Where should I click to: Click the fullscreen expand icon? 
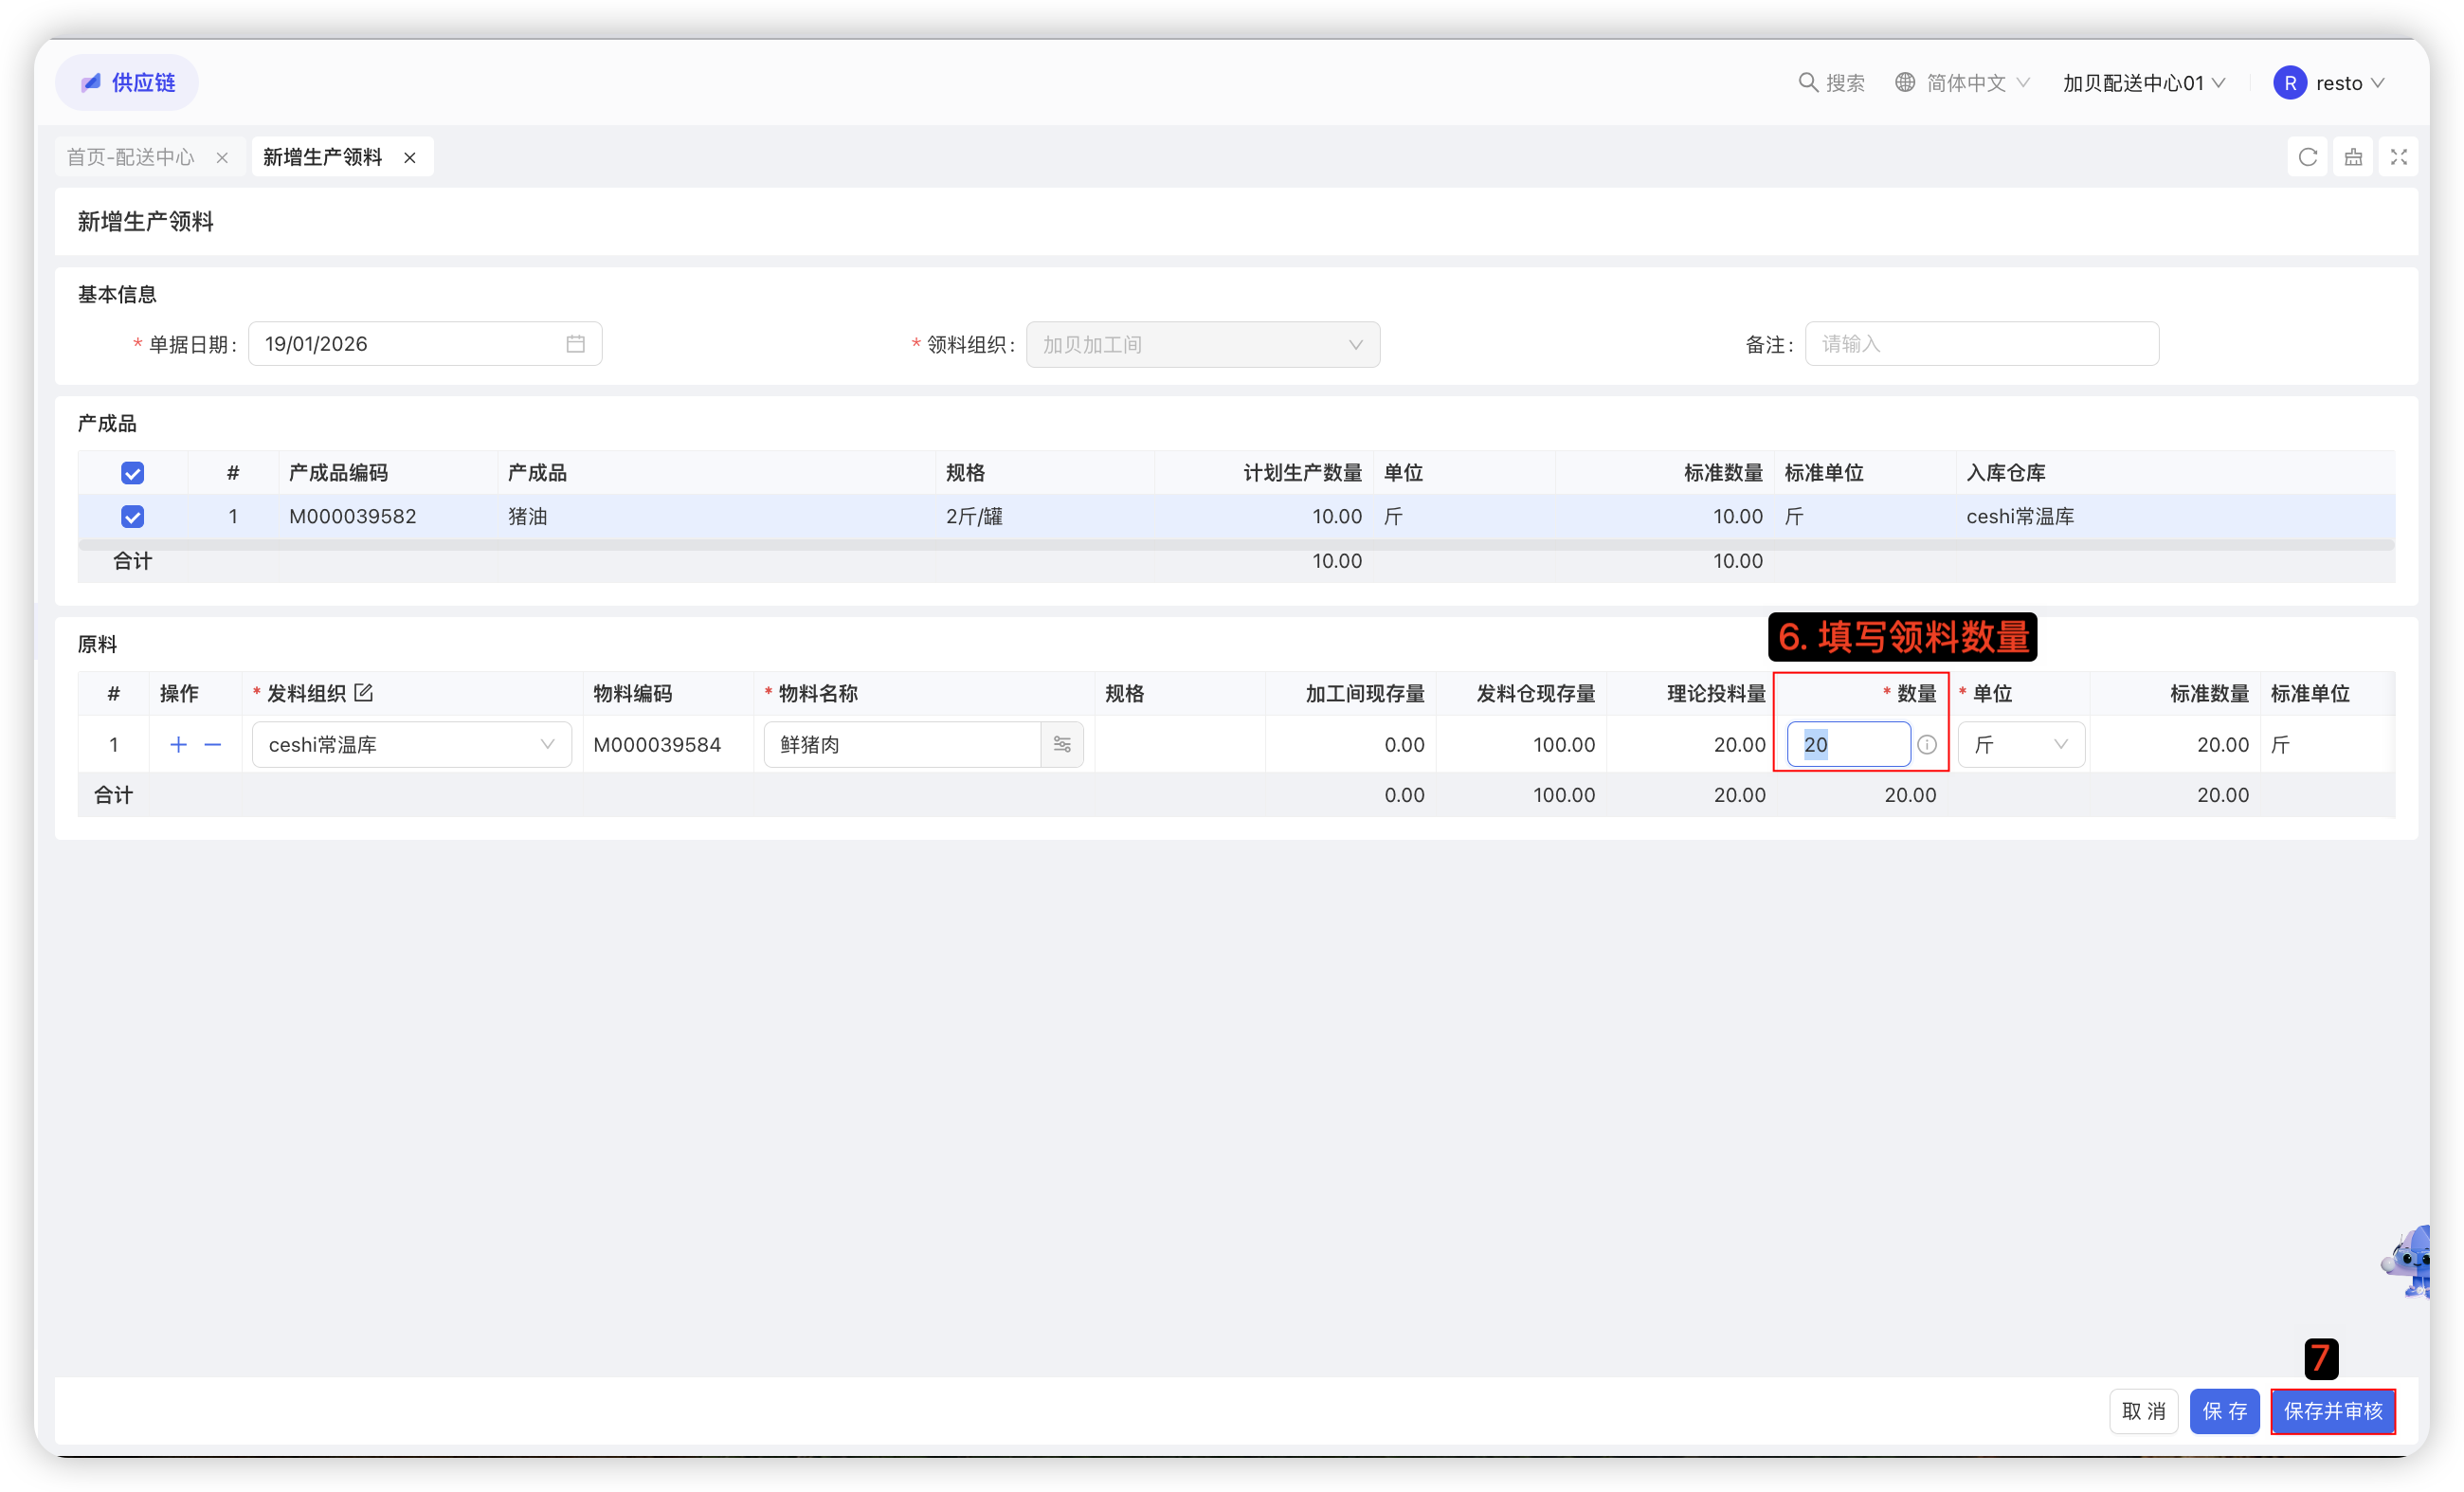tap(2398, 157)
